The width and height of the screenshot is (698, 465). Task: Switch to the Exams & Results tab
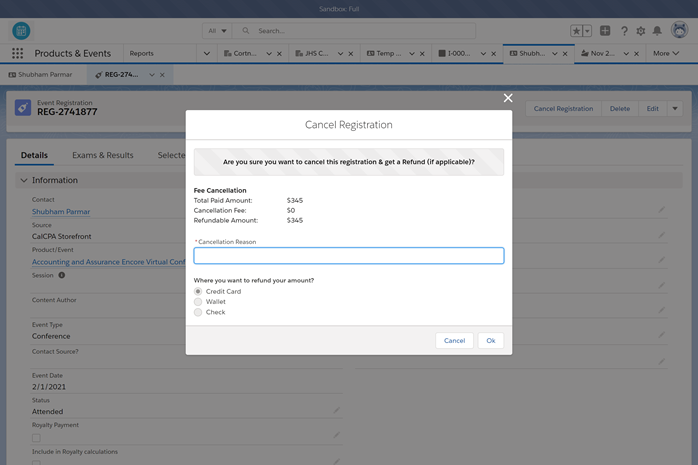click(102, 156)
